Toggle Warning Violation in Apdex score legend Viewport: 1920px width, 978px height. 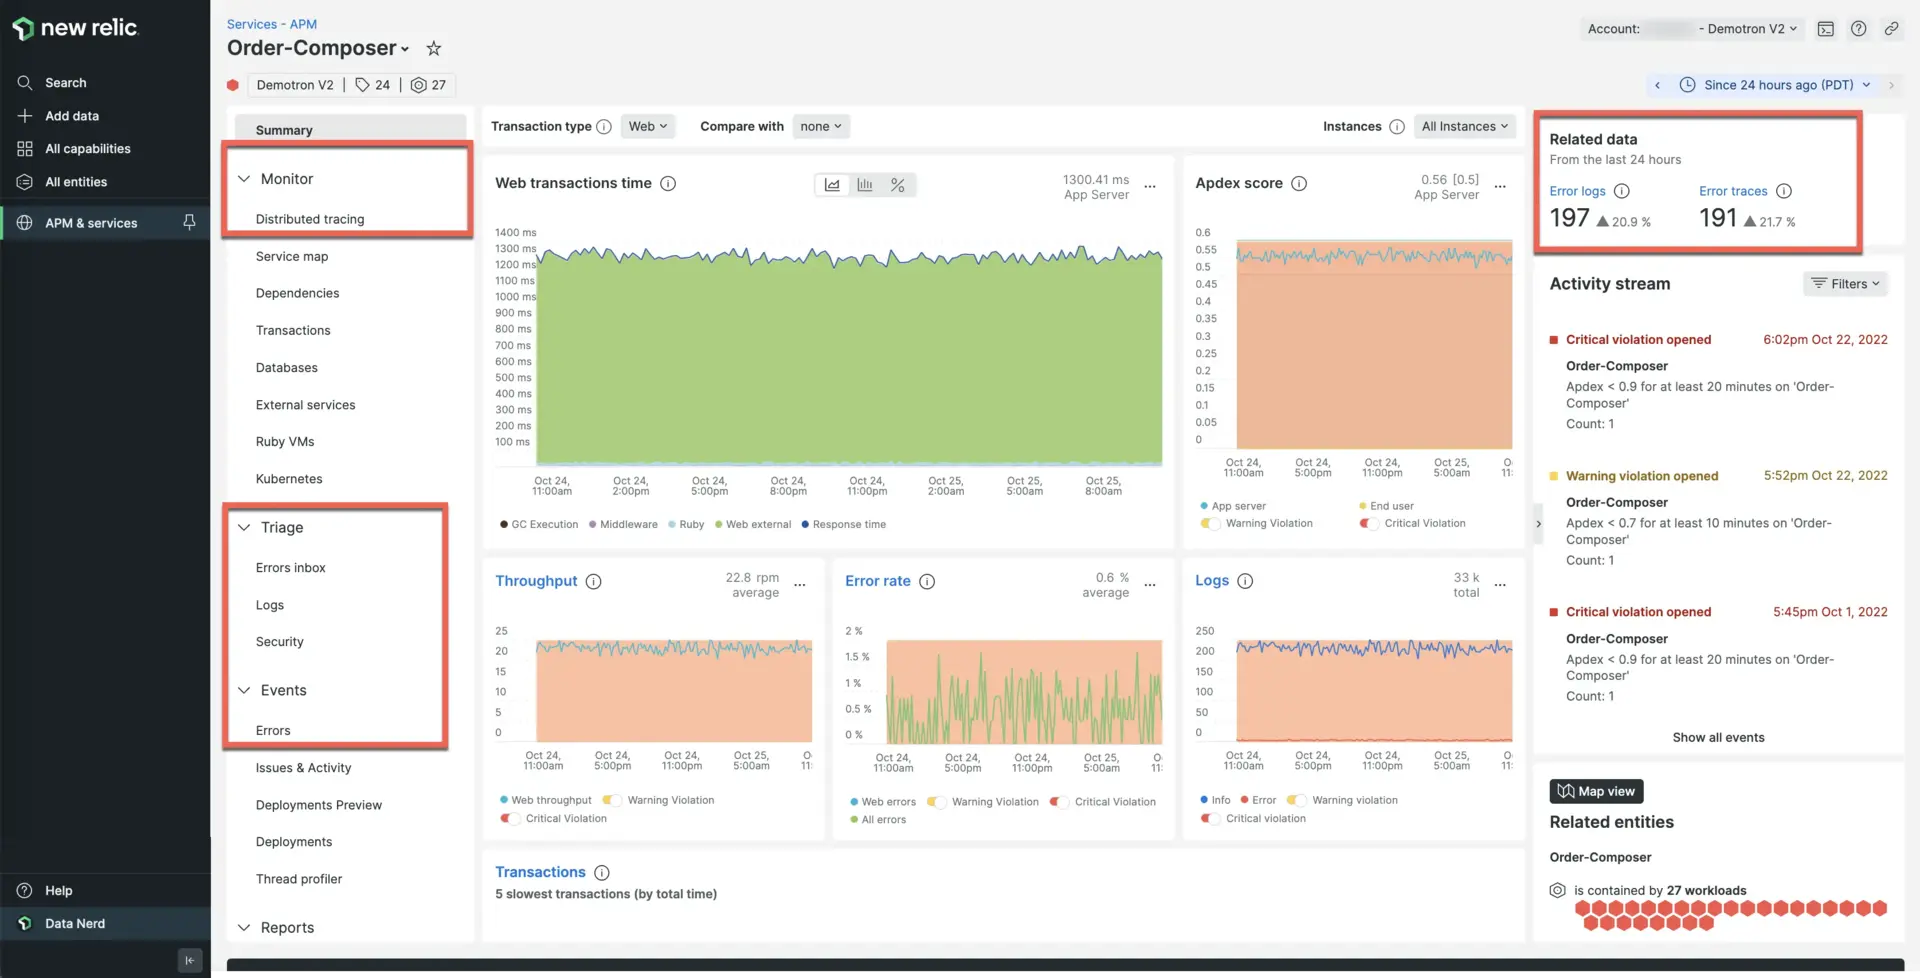pyautogui.click(x=1210, y=523)
